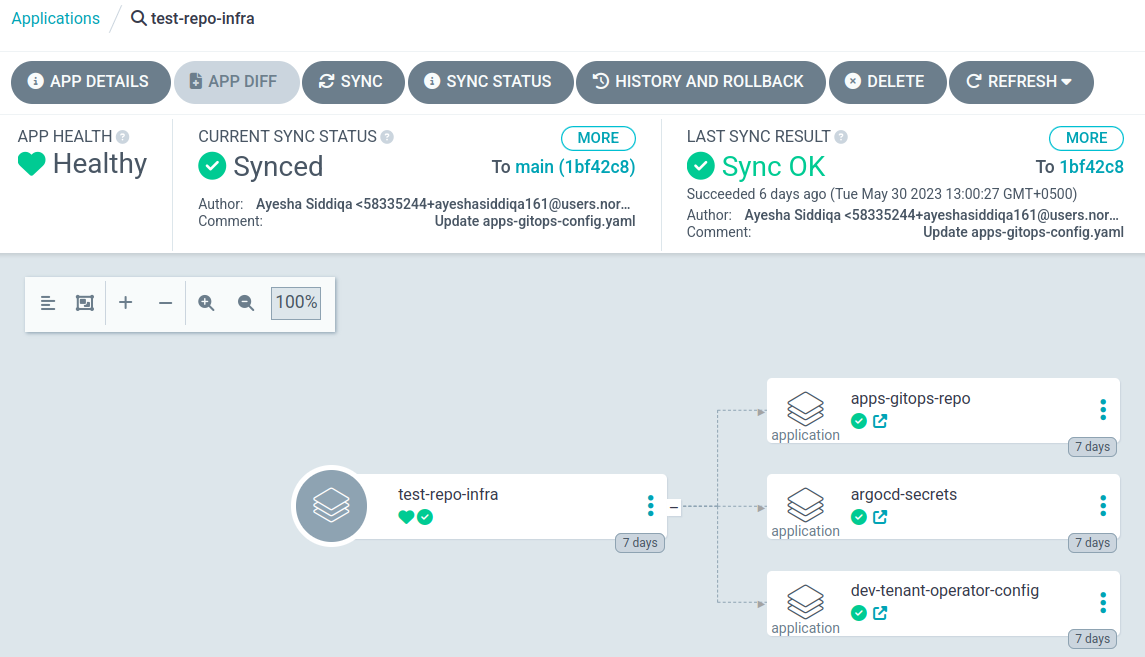Click the APP DETAILS button
The image size is (1145, 657).
89,82
